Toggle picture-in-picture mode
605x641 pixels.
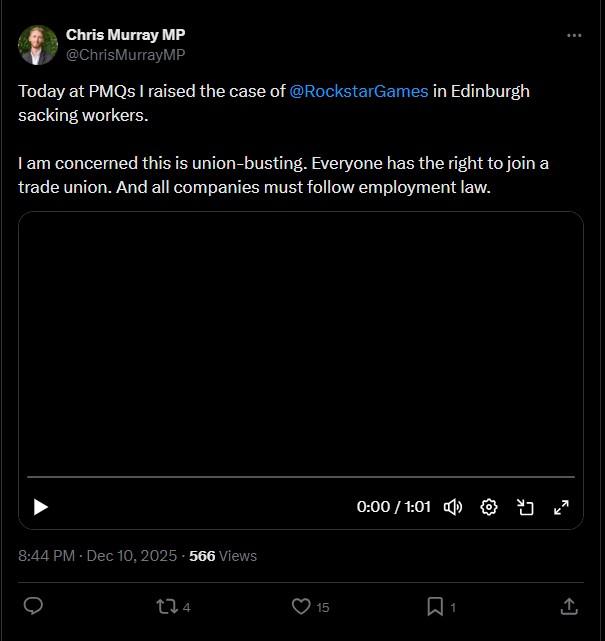[525, 507]
